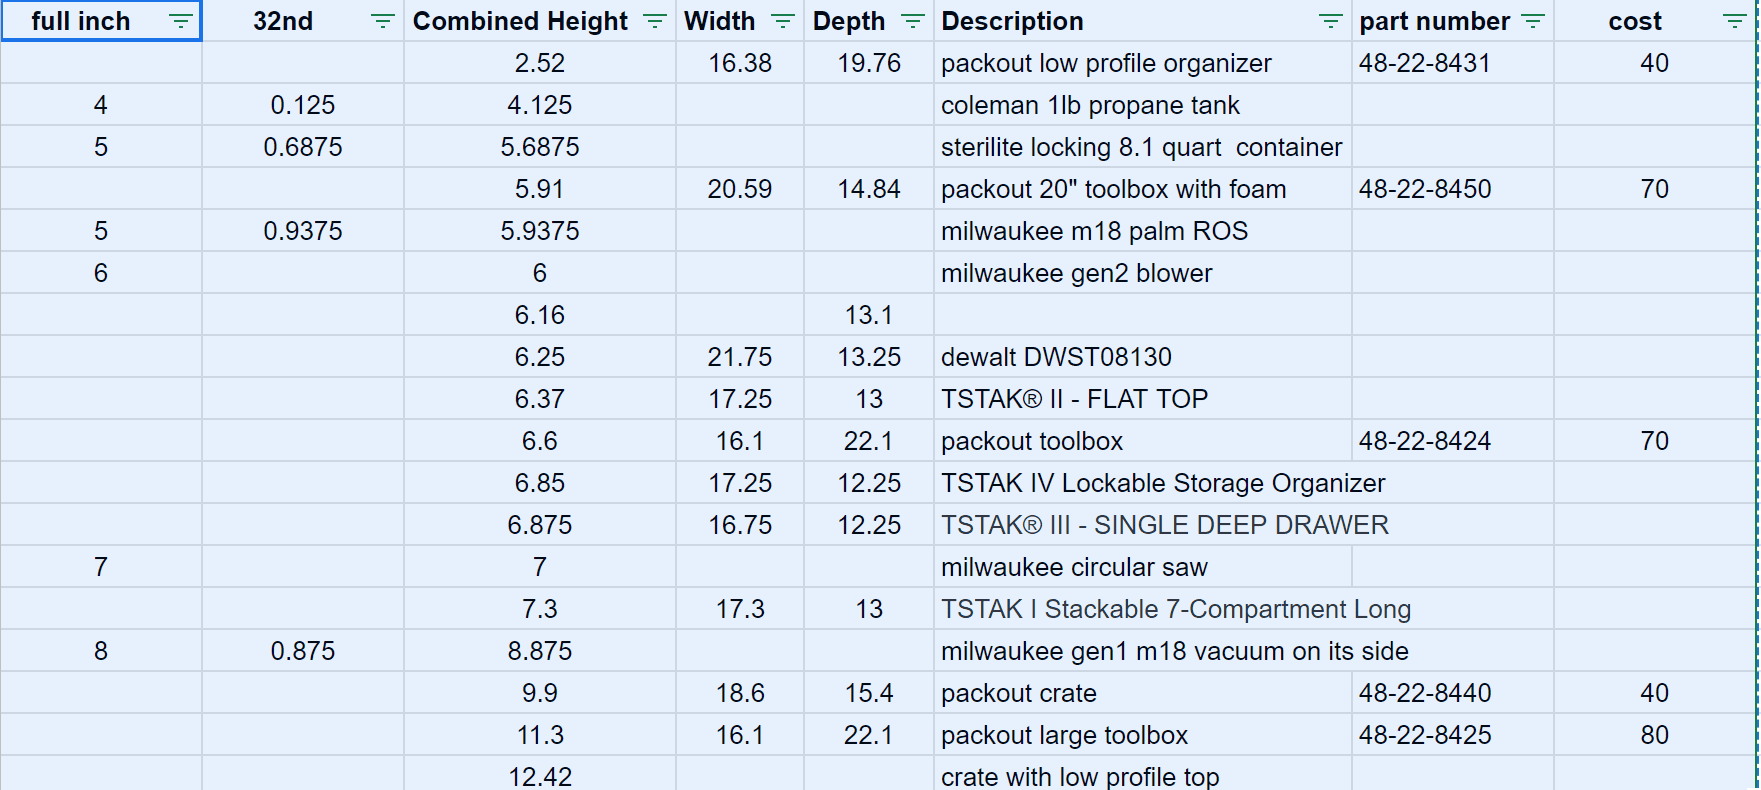Click the width value 20.59

pos(740,189)
